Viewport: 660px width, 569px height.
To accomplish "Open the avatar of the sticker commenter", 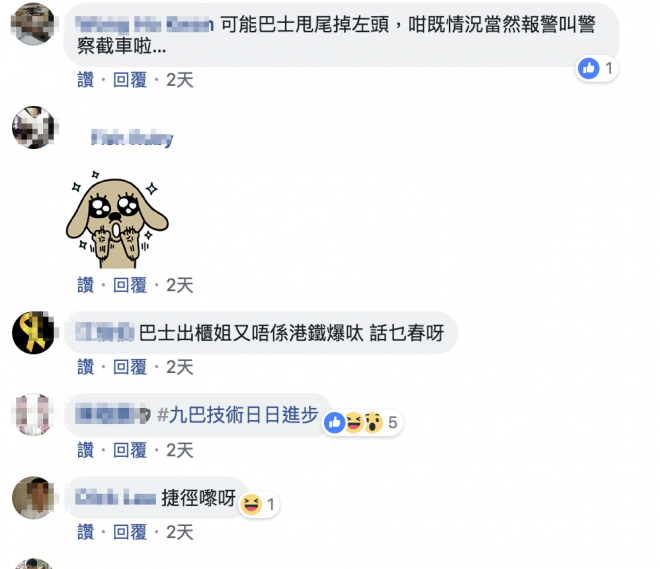I will tap(33, 128).
